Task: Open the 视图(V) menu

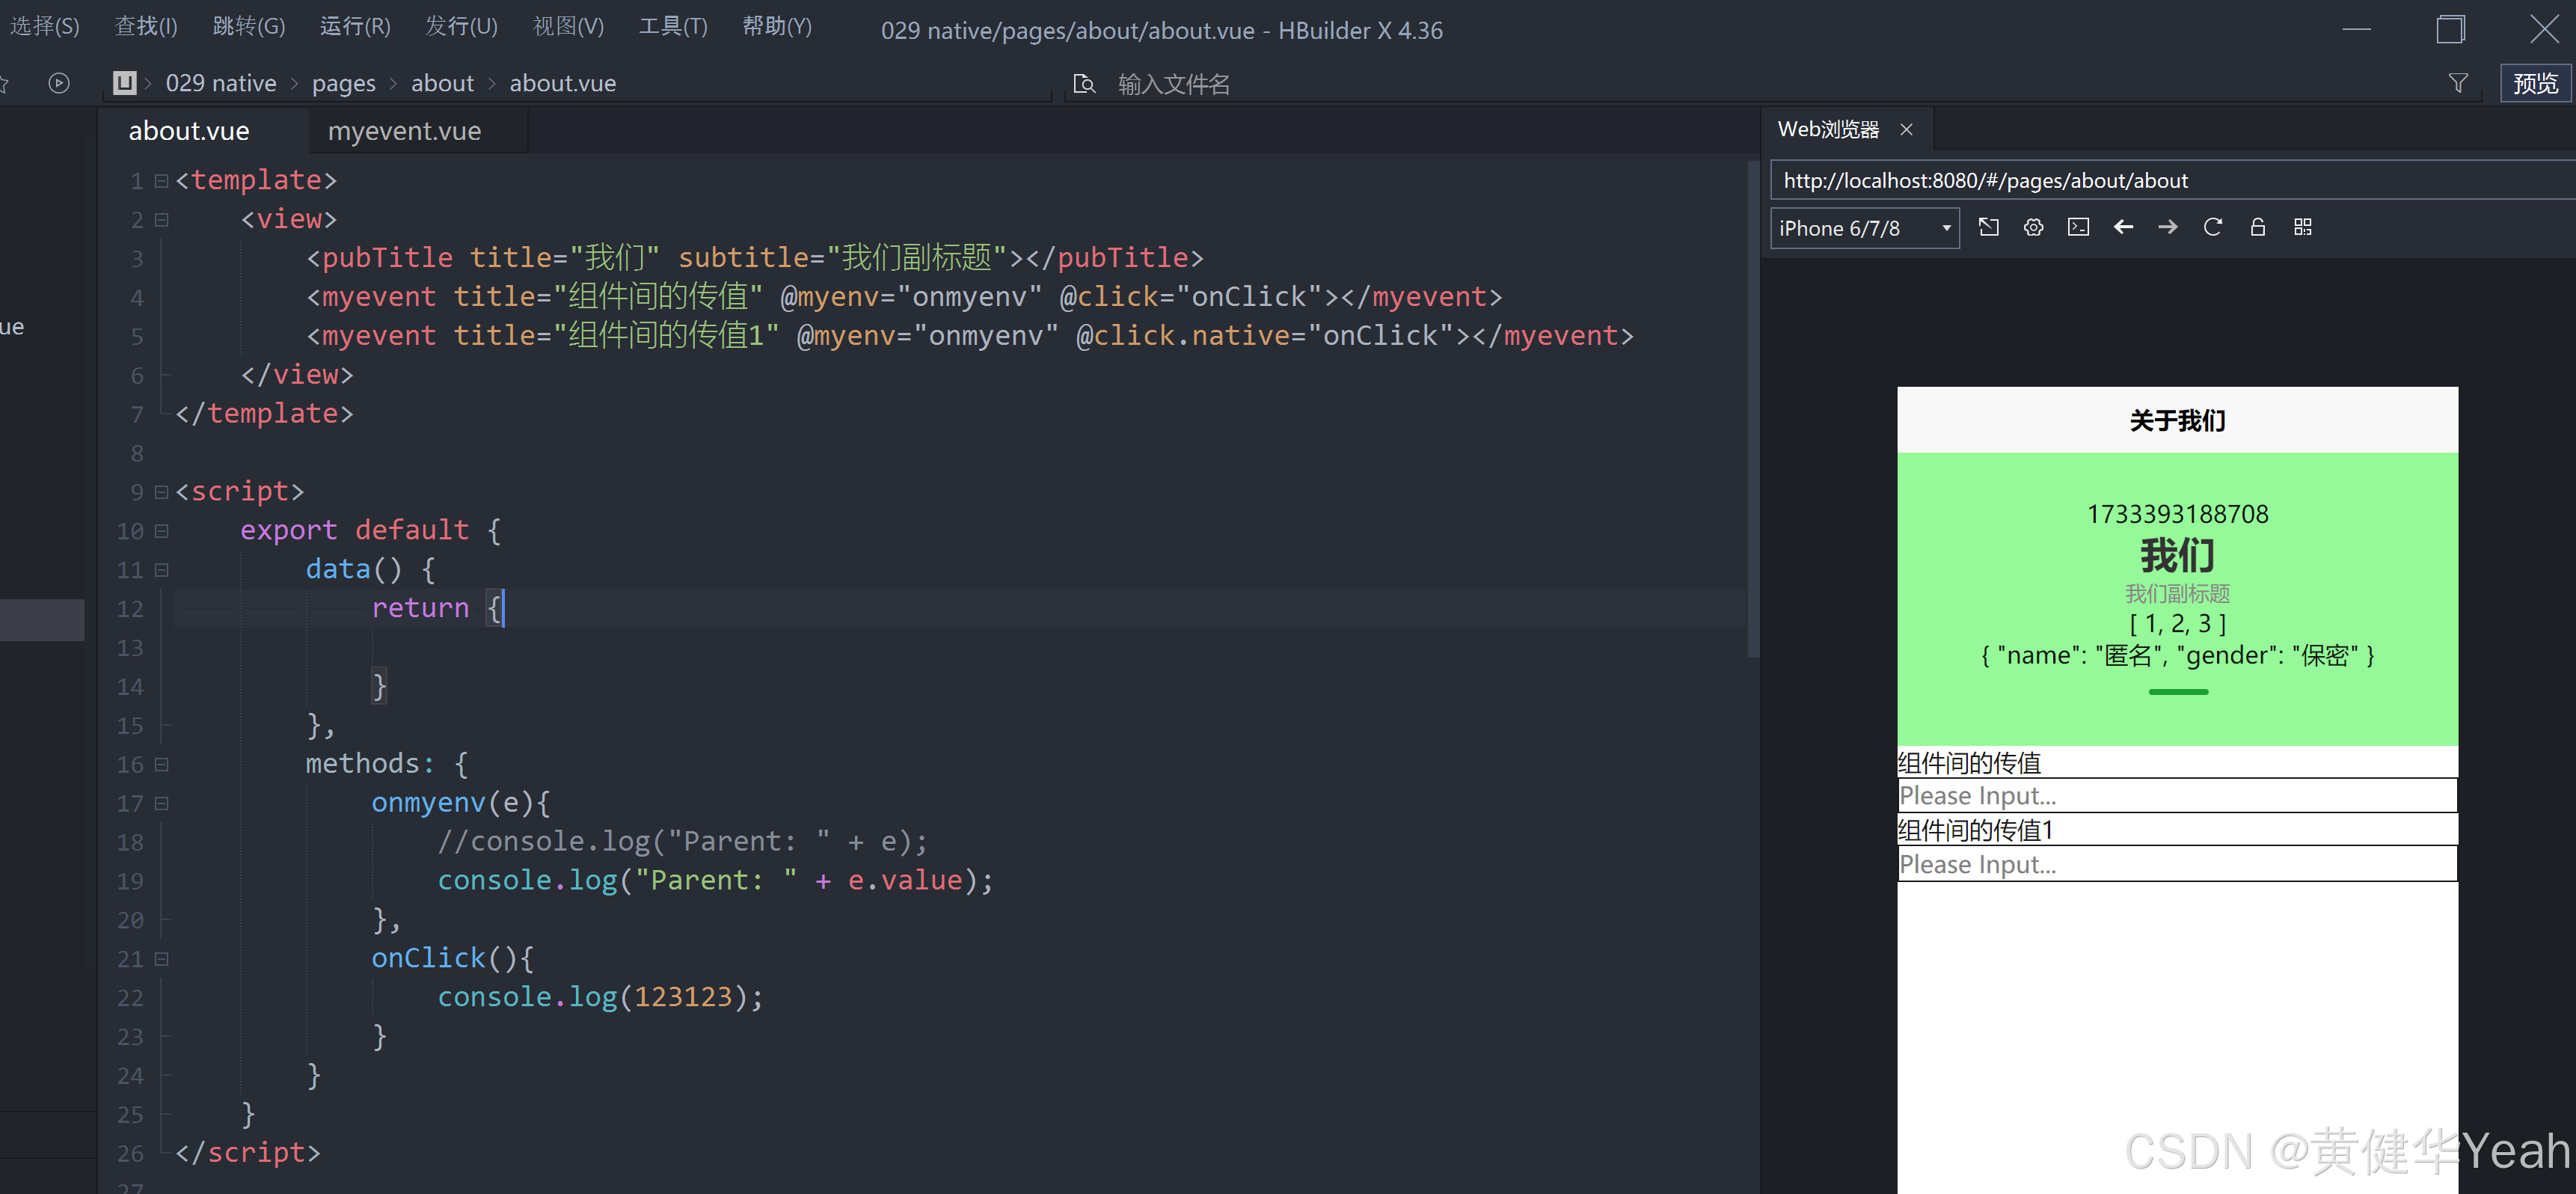Action: coord(568,26)
